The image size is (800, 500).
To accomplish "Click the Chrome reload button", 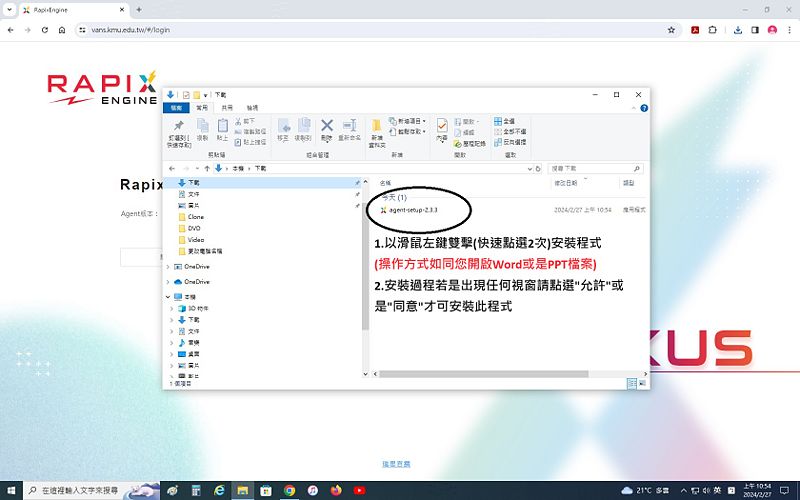I will tap(45, 30).
